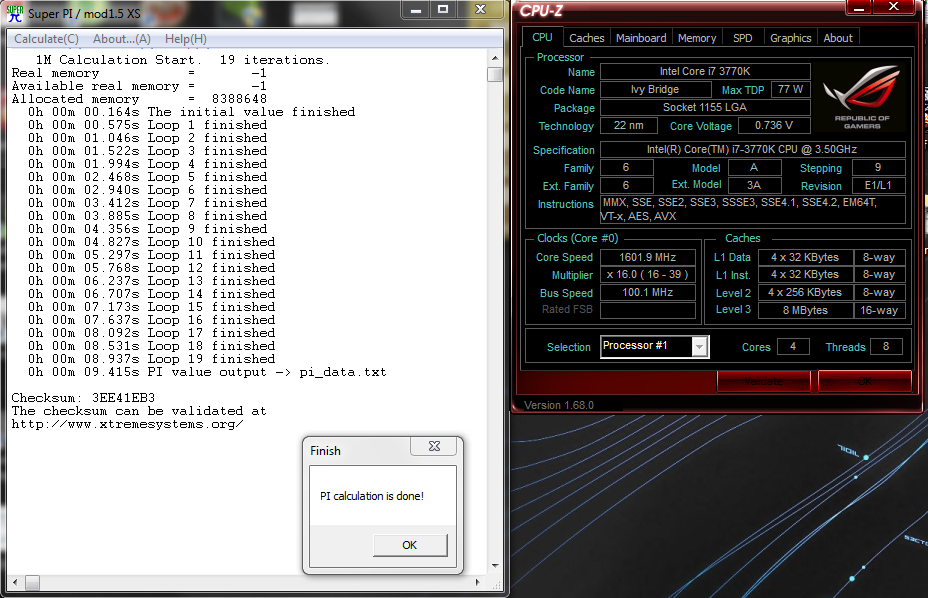Click the Cores value 4

tap(793, 346)
